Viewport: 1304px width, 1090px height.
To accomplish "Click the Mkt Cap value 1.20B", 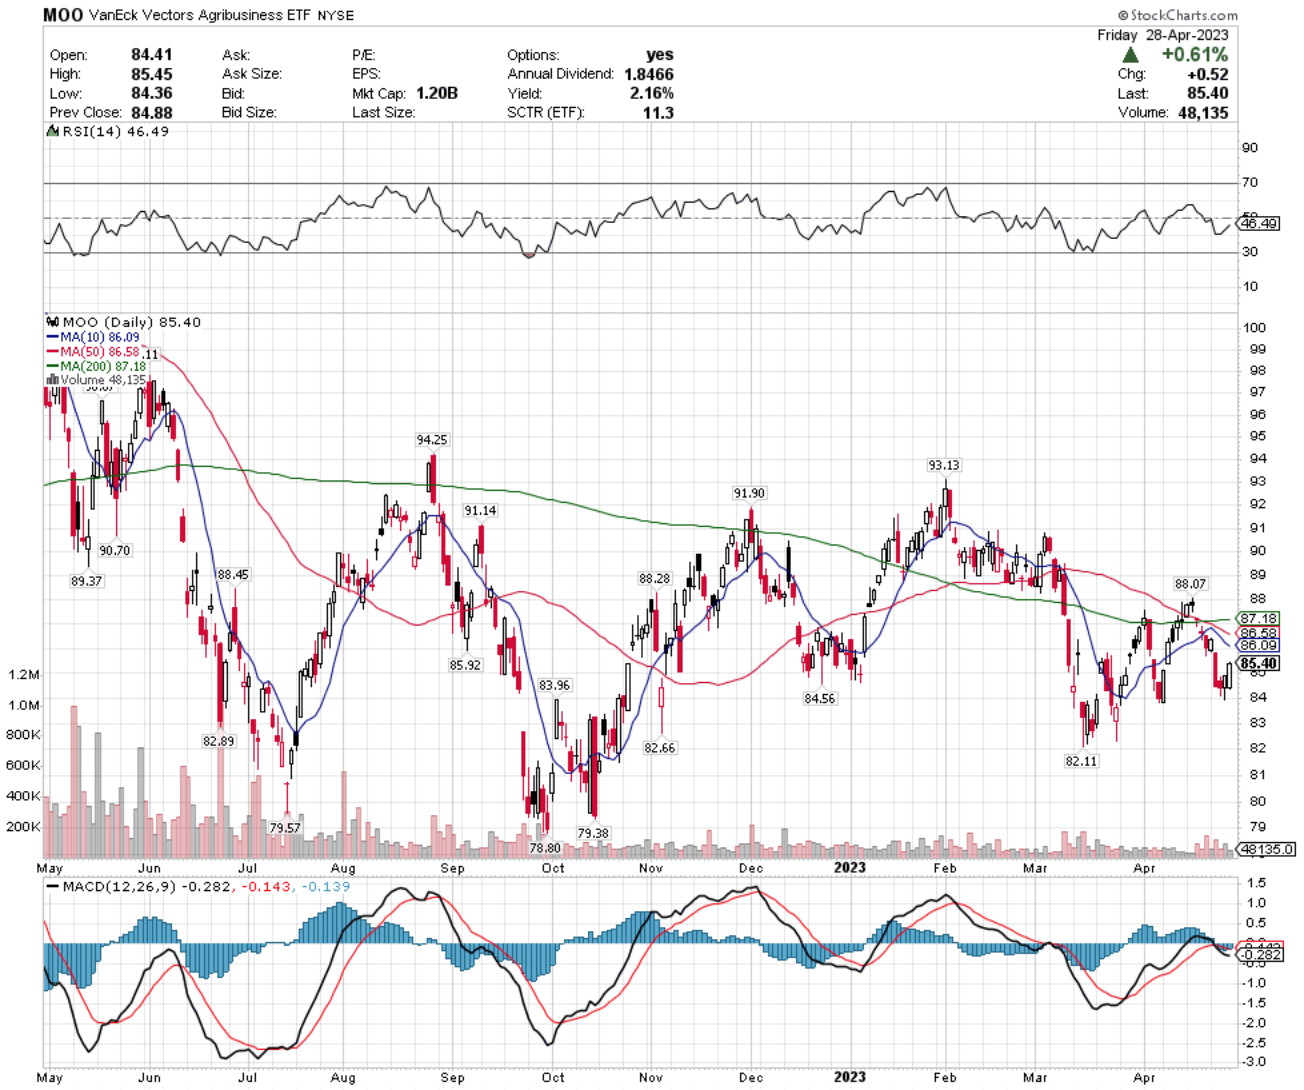I will click(437, 93).
